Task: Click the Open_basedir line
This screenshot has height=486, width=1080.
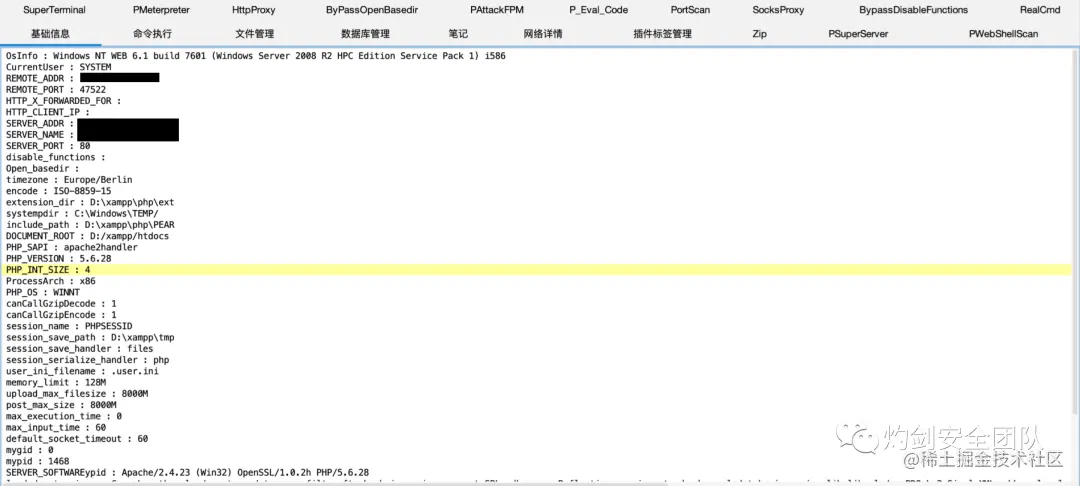Action: click(43, 169)
